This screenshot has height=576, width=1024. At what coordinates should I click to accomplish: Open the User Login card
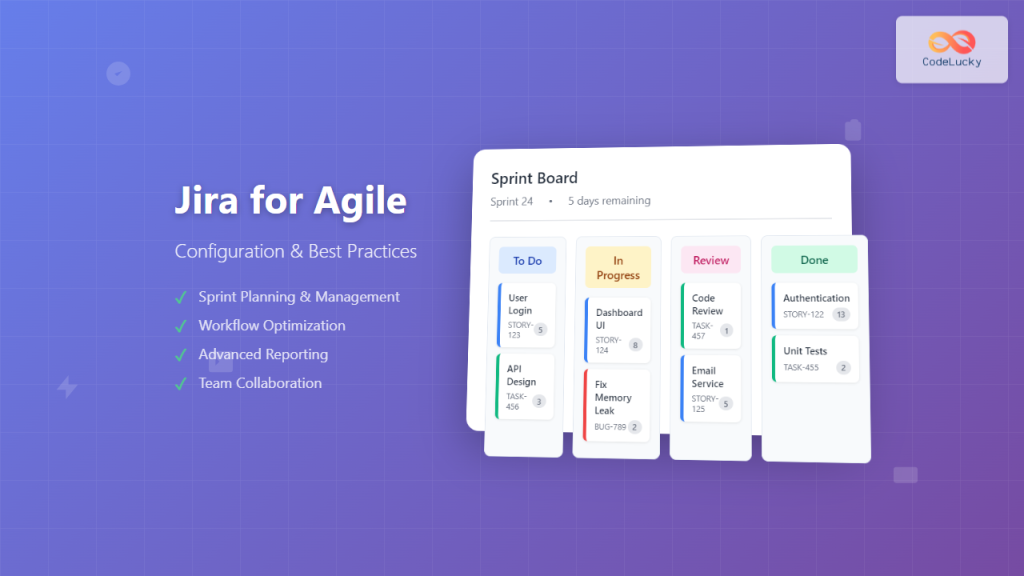[526, 311]
